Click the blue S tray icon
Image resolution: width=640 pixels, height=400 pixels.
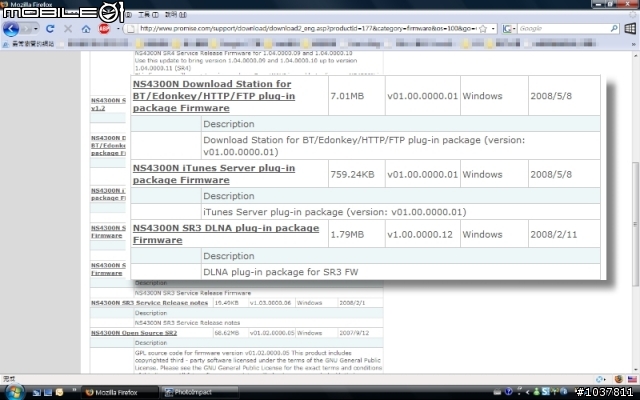pyautogui.click(x=546, y=392)
